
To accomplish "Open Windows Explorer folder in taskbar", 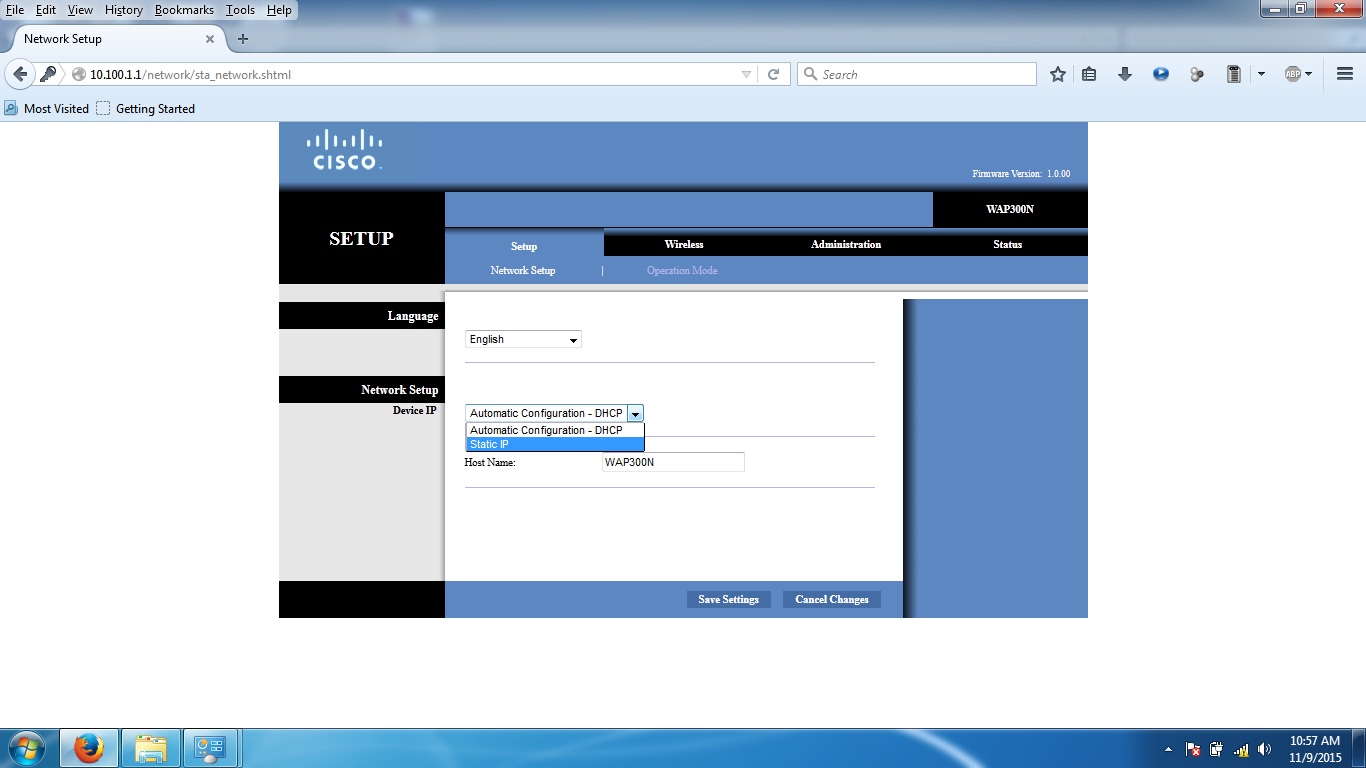I will pyautogui.click(x=151, y=748).
